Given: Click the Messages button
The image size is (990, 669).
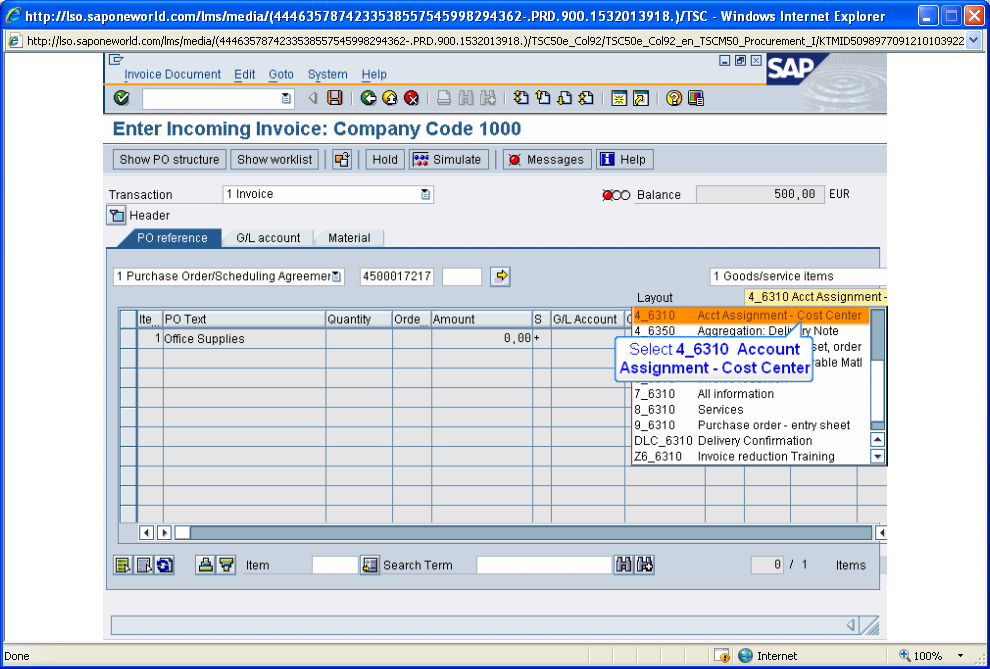Looking at the screenshot, I should (547, 160).
